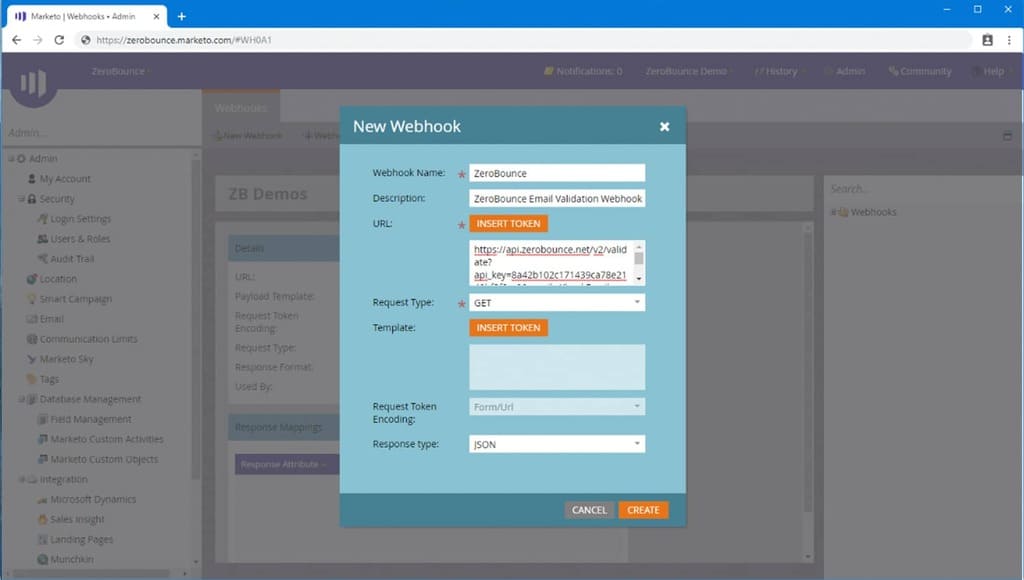The width and height of the screenshot is (1024, 580).
Task: Open a new browser tab
Action: (x=182, y=16)
